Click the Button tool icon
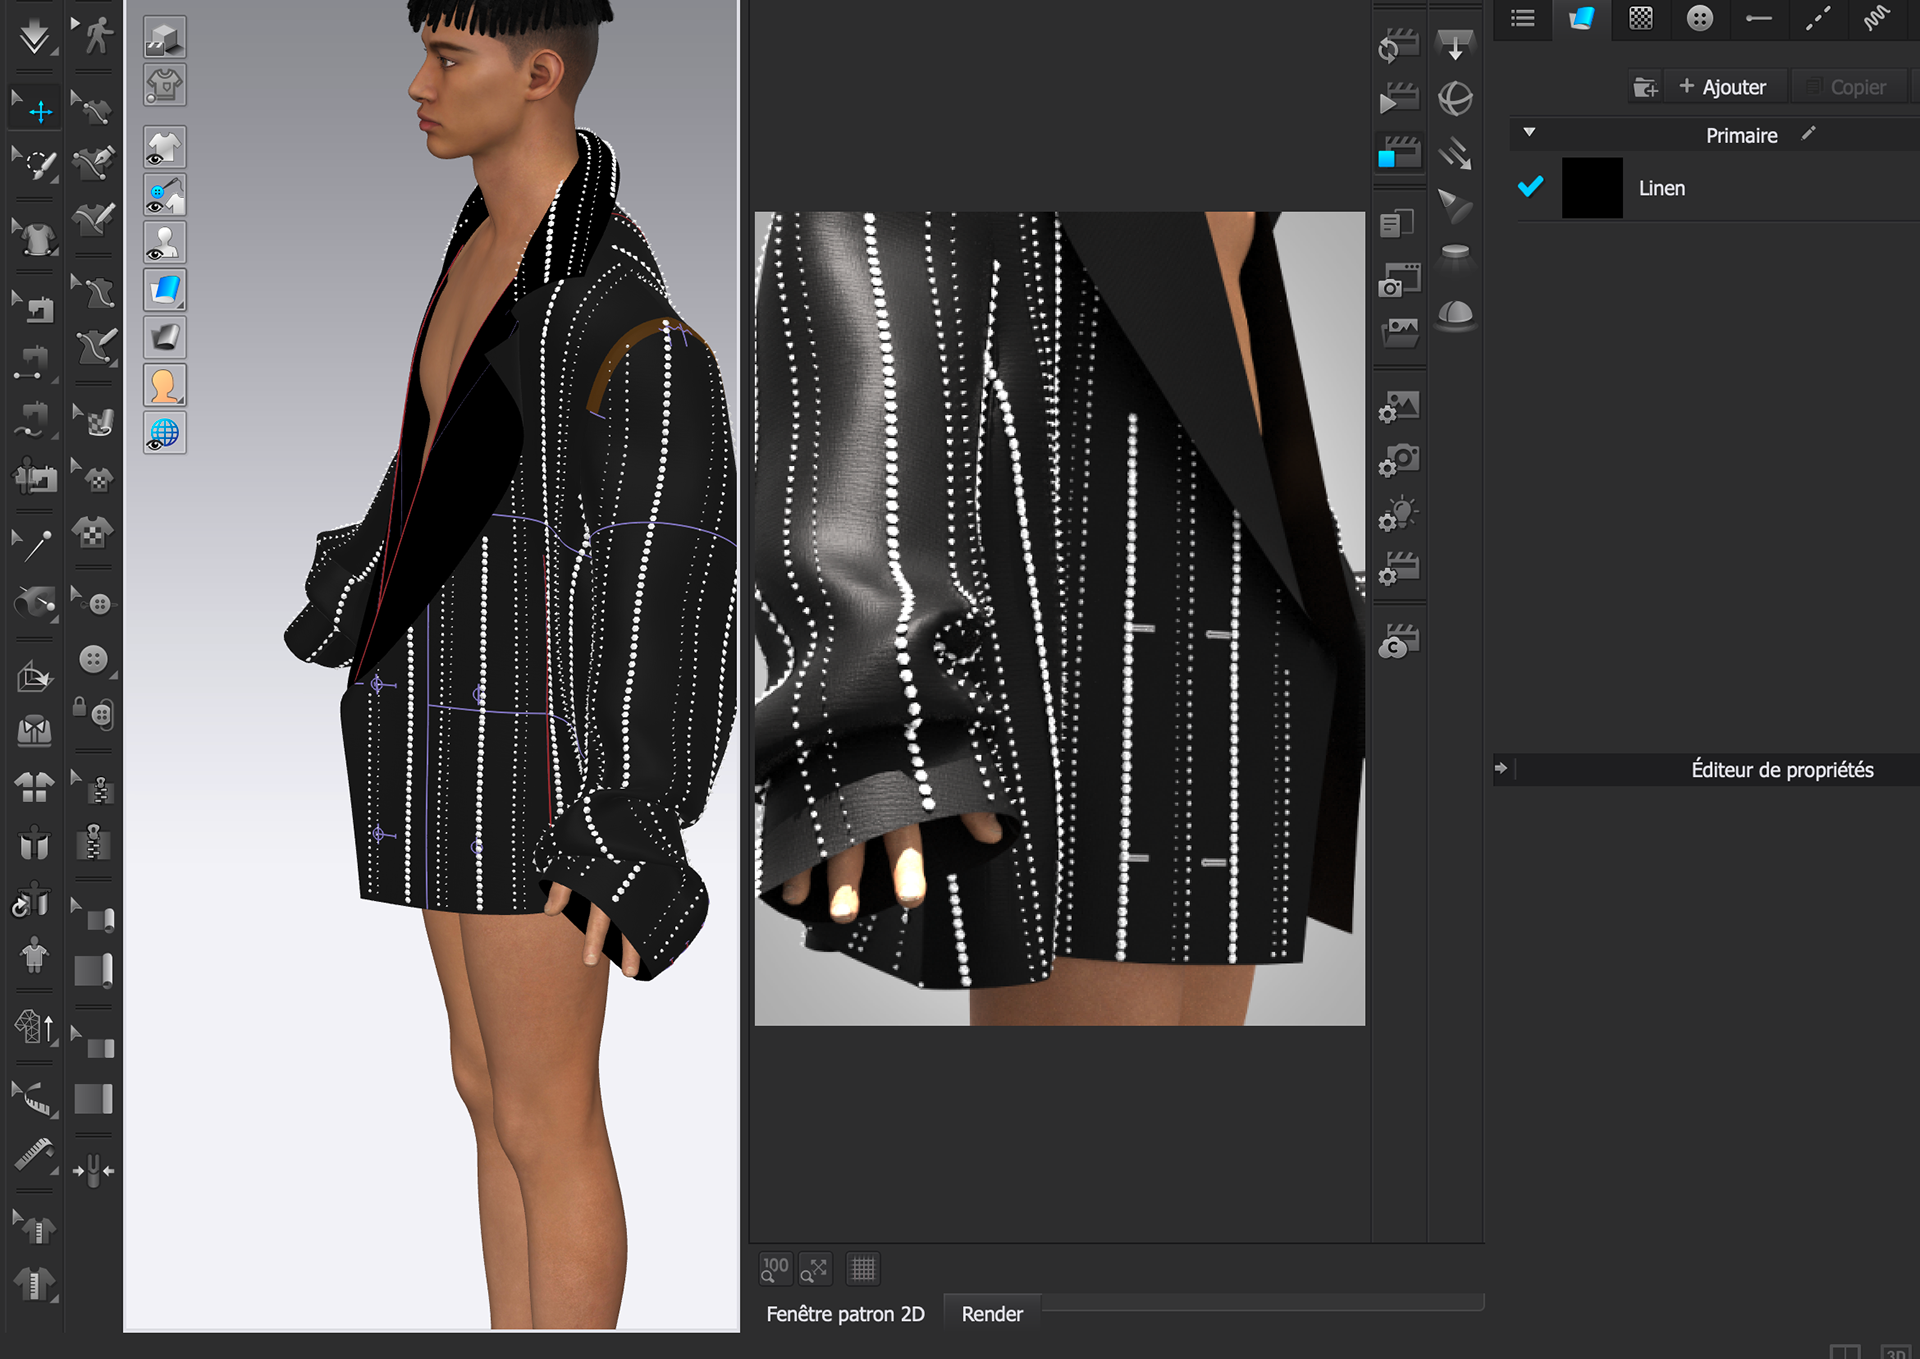This screenshot has height=1359, width=1920. pyautogui.click(x=93, y=659)
